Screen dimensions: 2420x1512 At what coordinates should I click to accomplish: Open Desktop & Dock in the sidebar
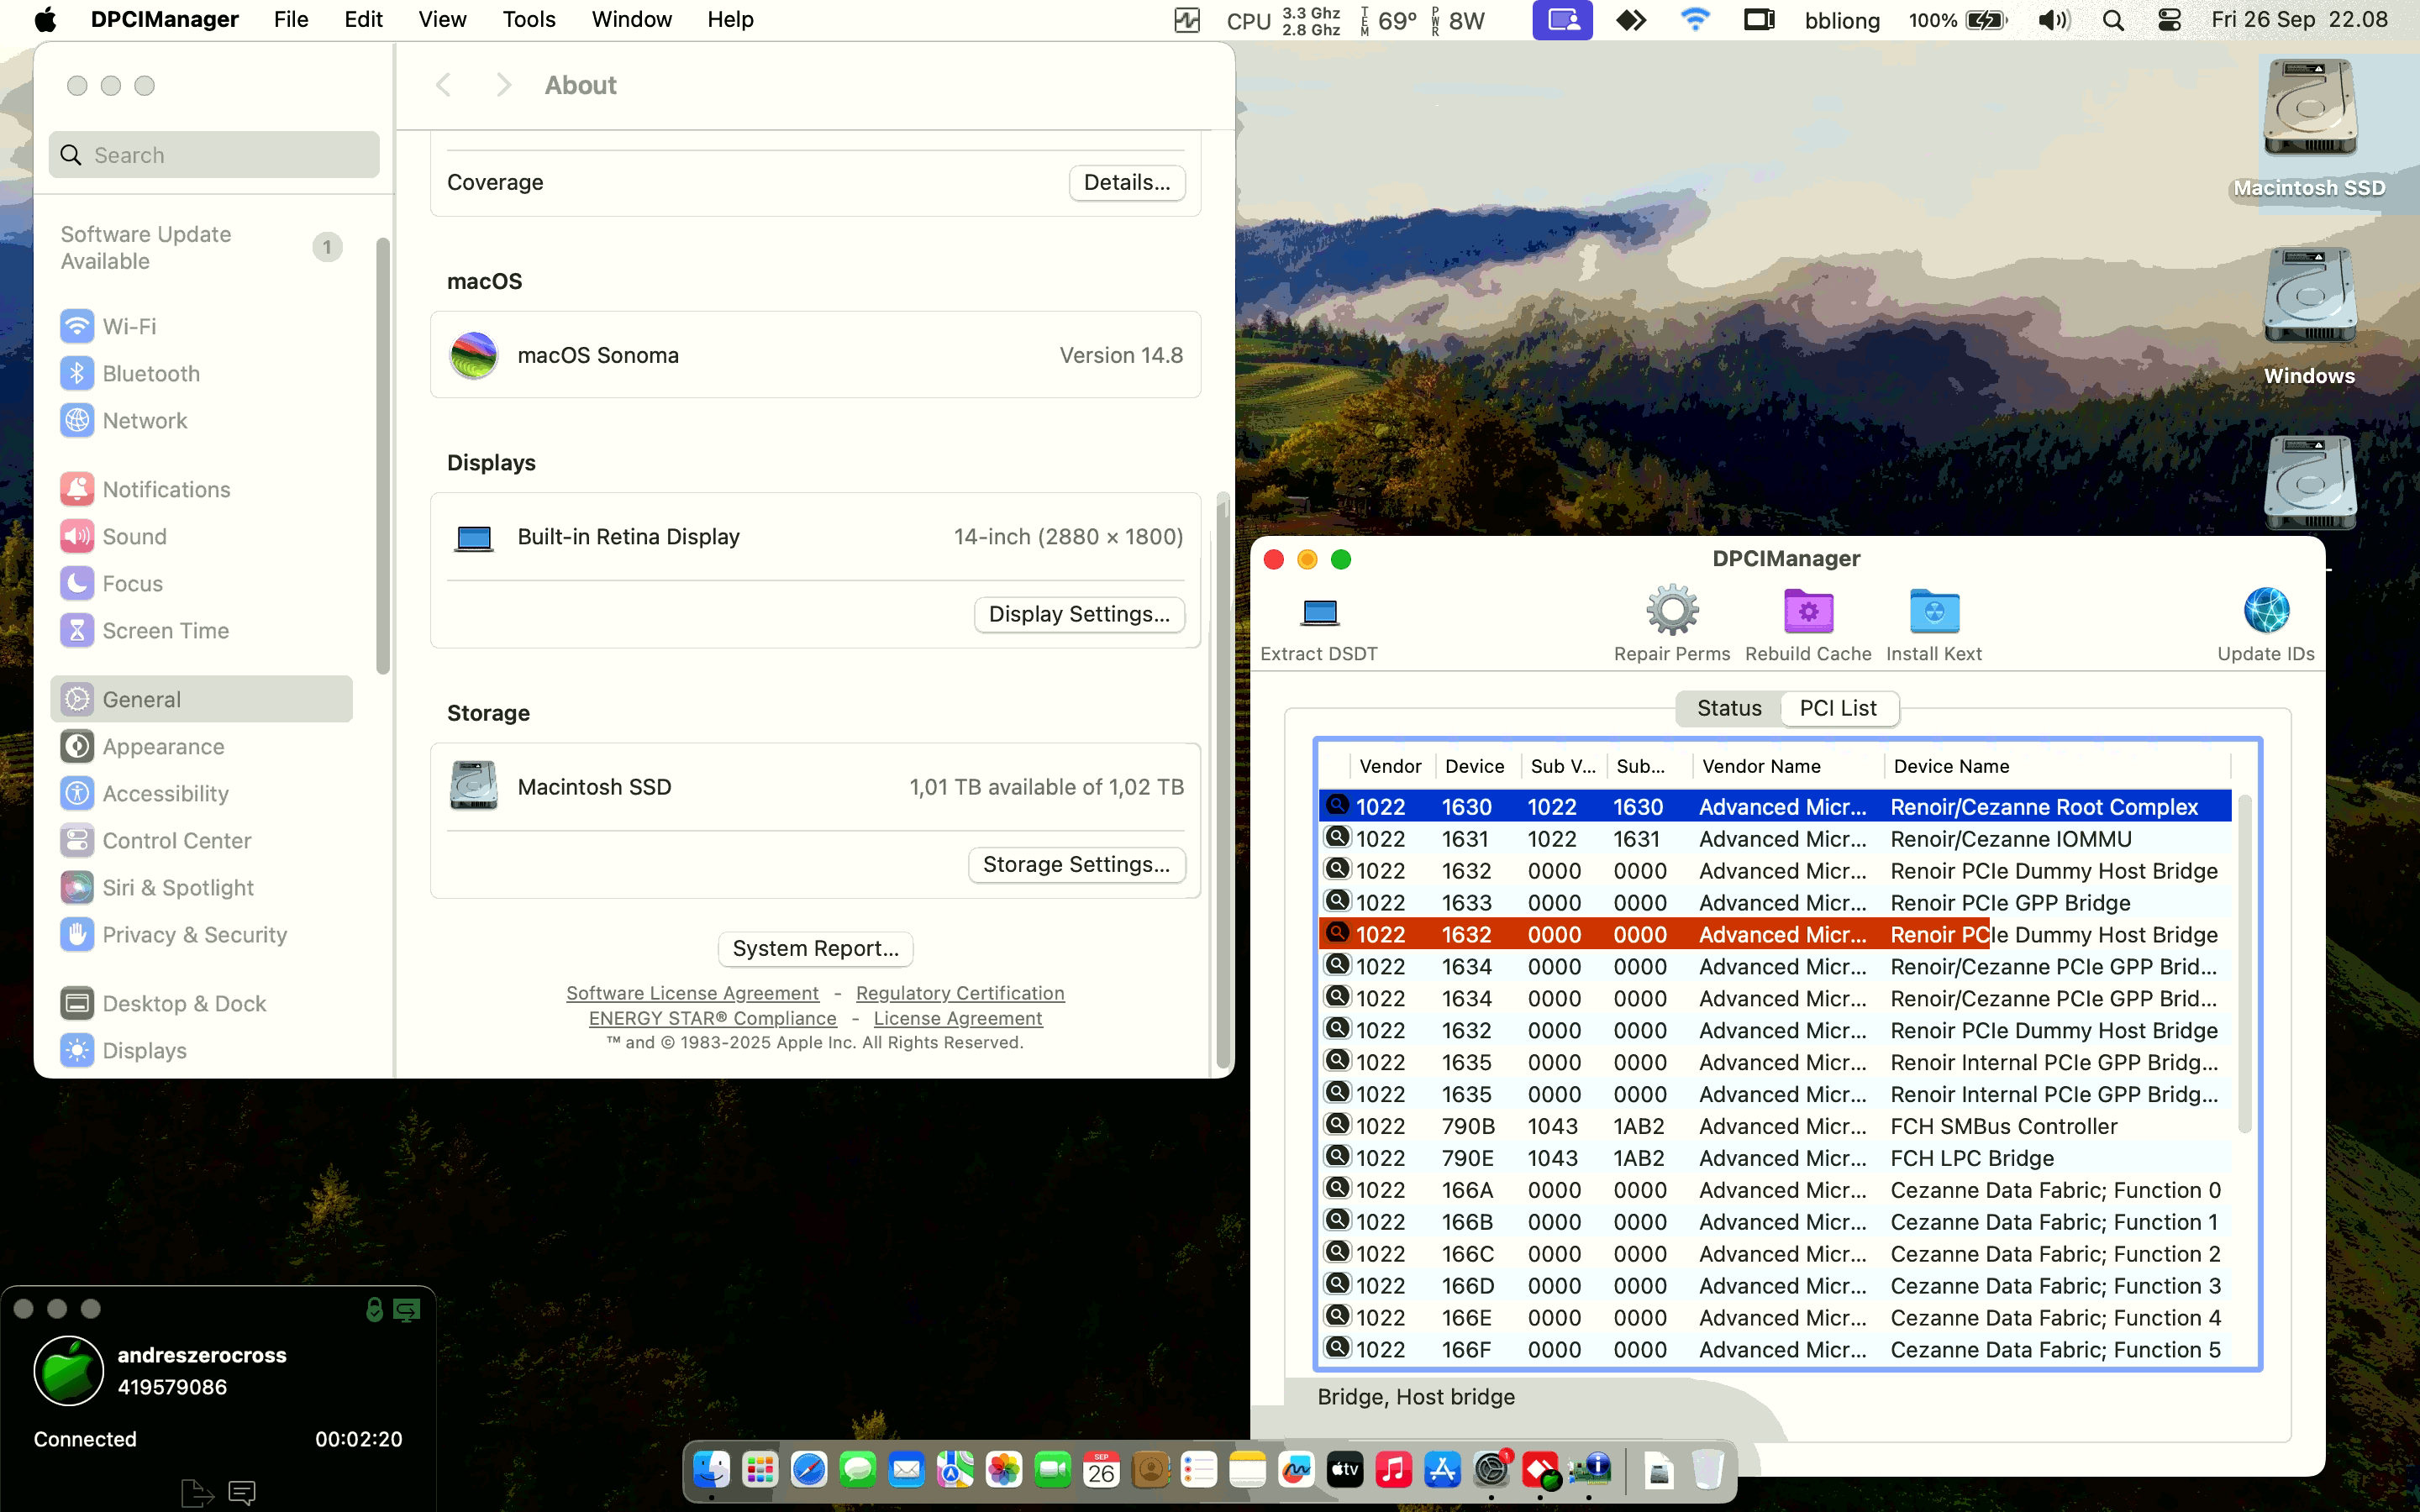pyautogui.click(x=201, y=1003)
